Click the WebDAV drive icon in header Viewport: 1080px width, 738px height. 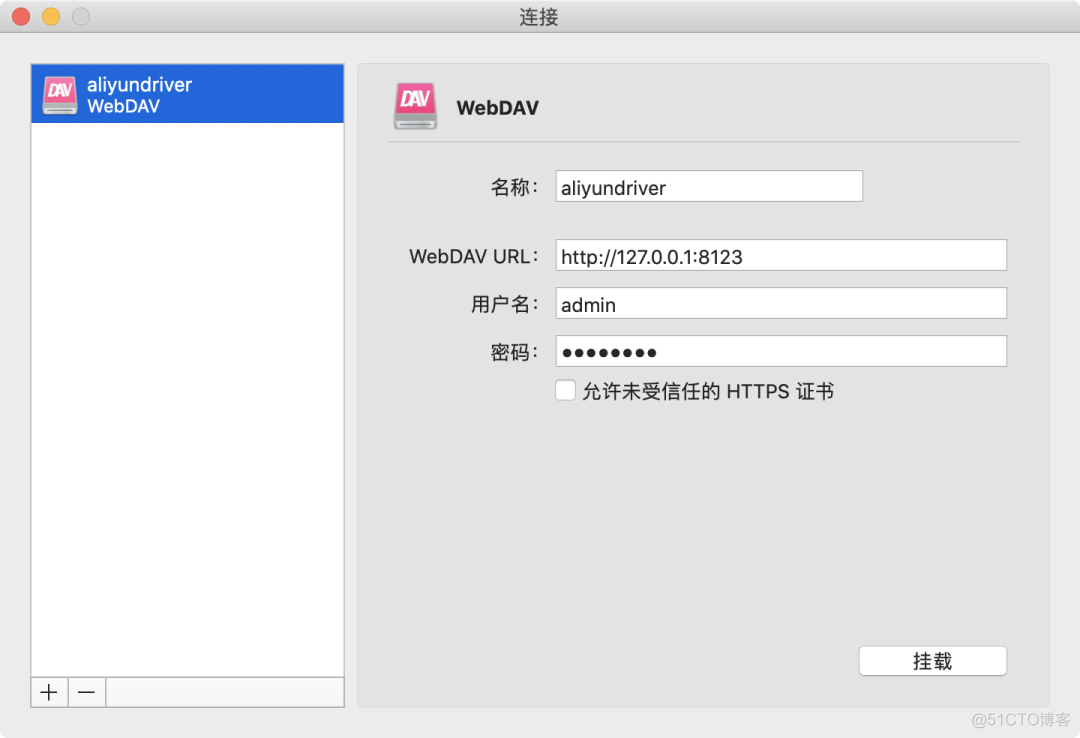415,106
